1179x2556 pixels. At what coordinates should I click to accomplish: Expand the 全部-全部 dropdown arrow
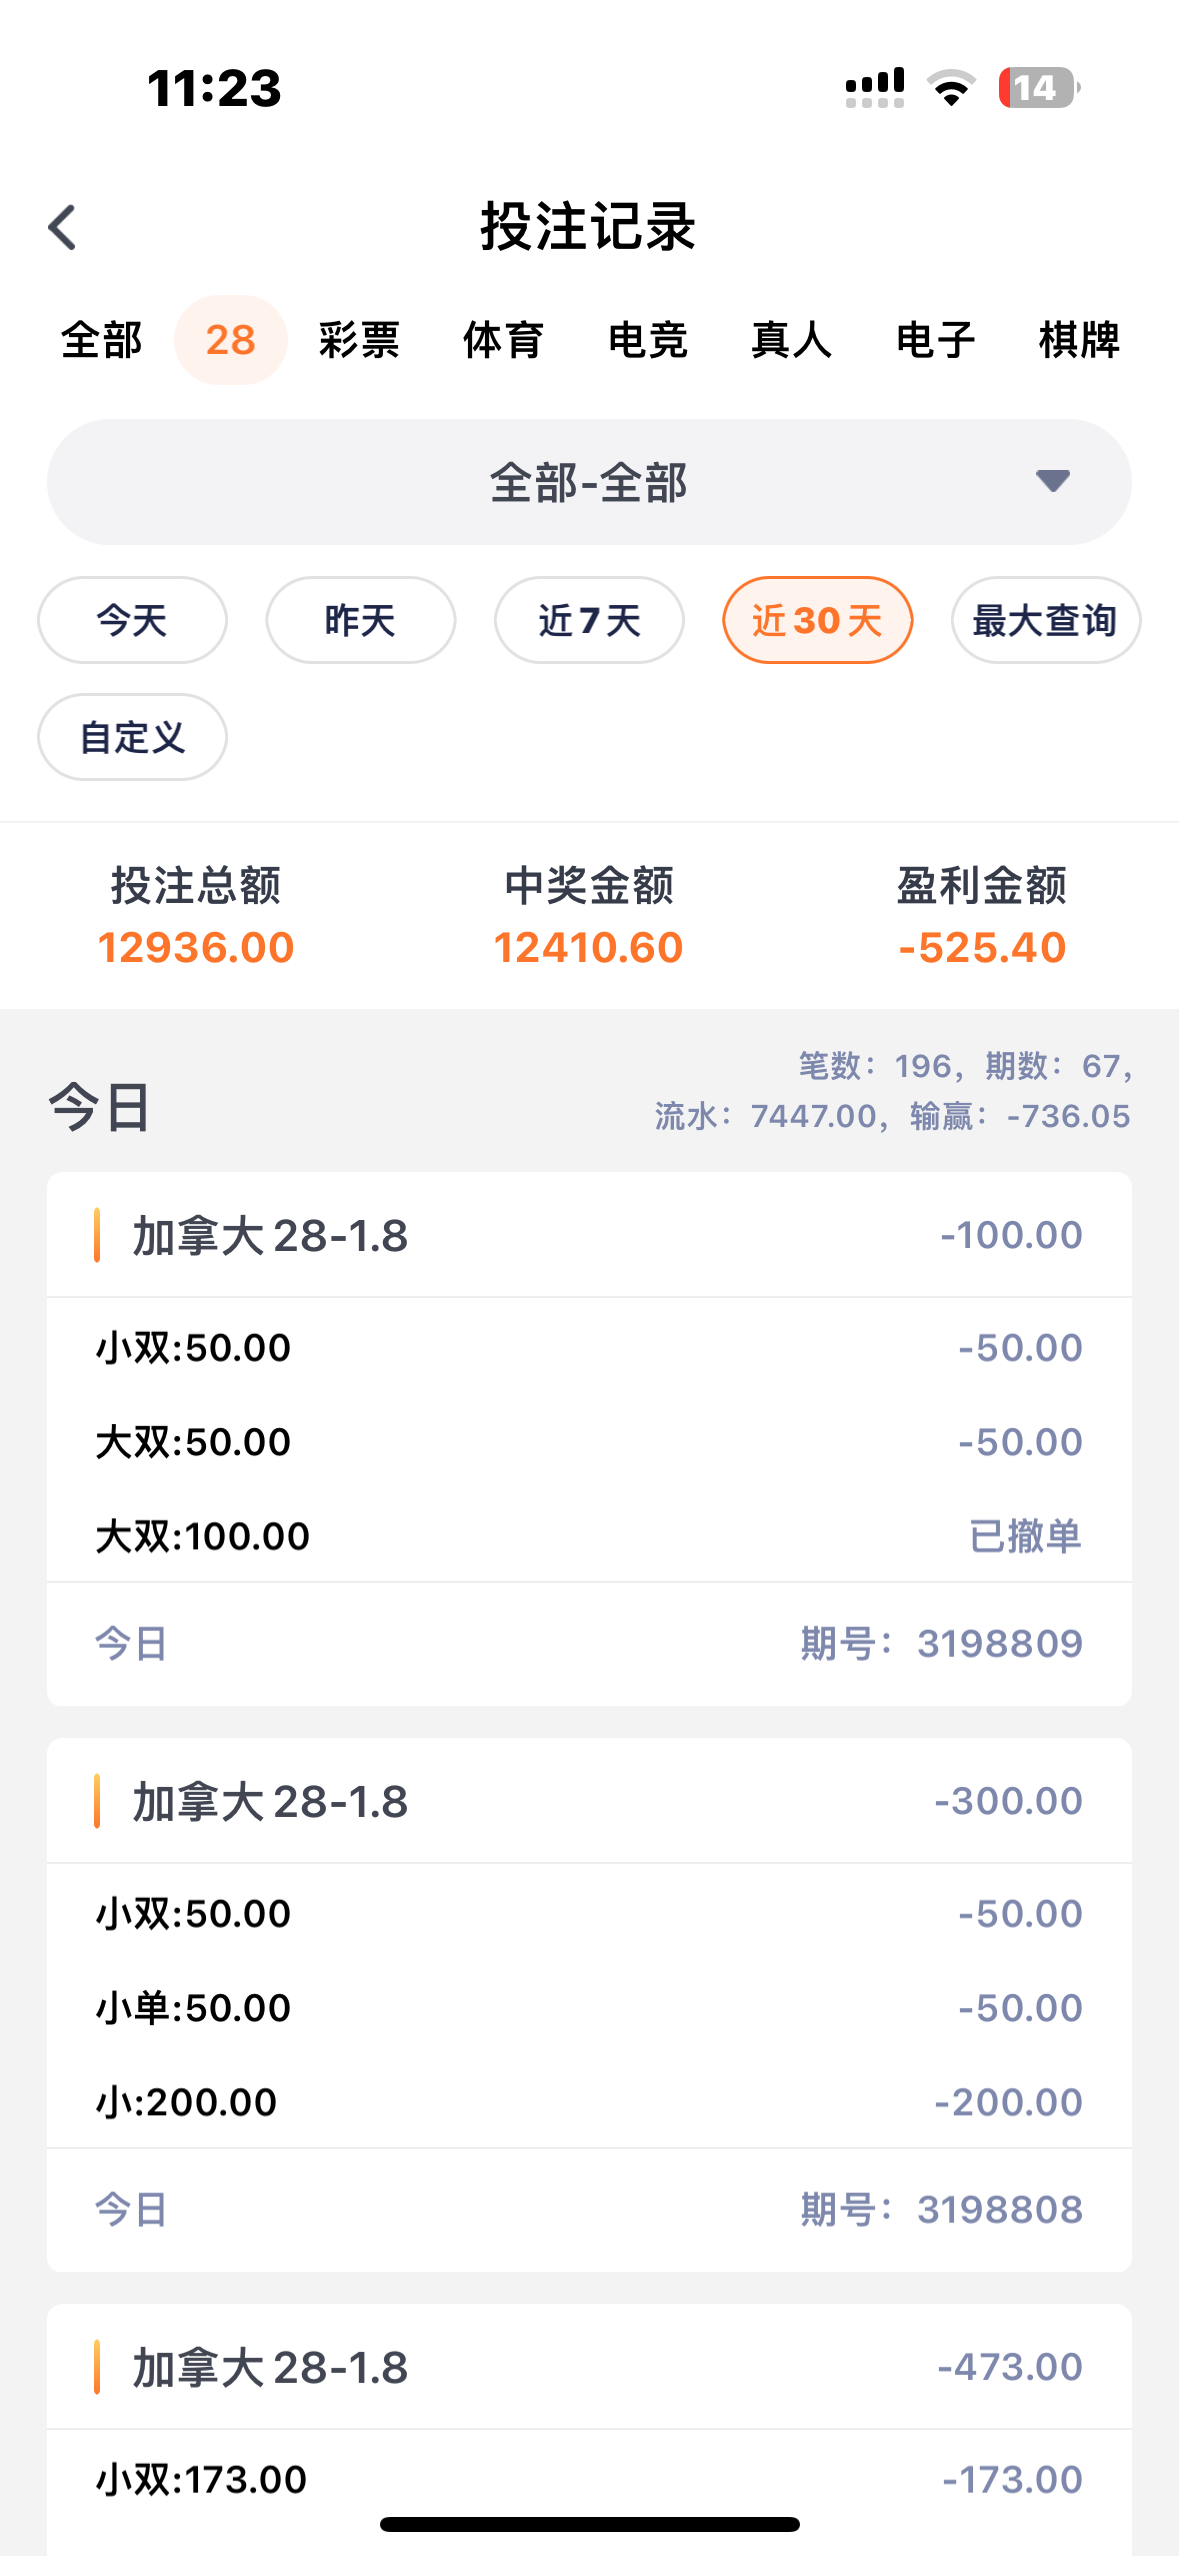(1052, 481)
